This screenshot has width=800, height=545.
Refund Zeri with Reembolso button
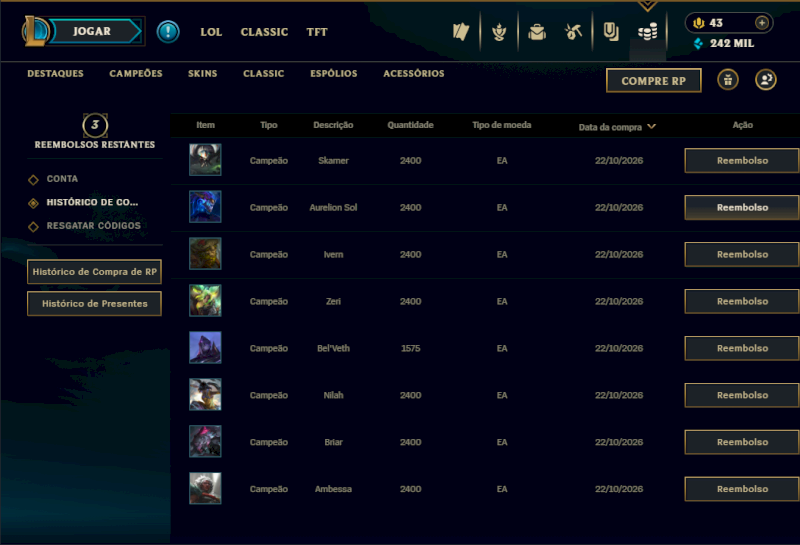coord(742,302)
